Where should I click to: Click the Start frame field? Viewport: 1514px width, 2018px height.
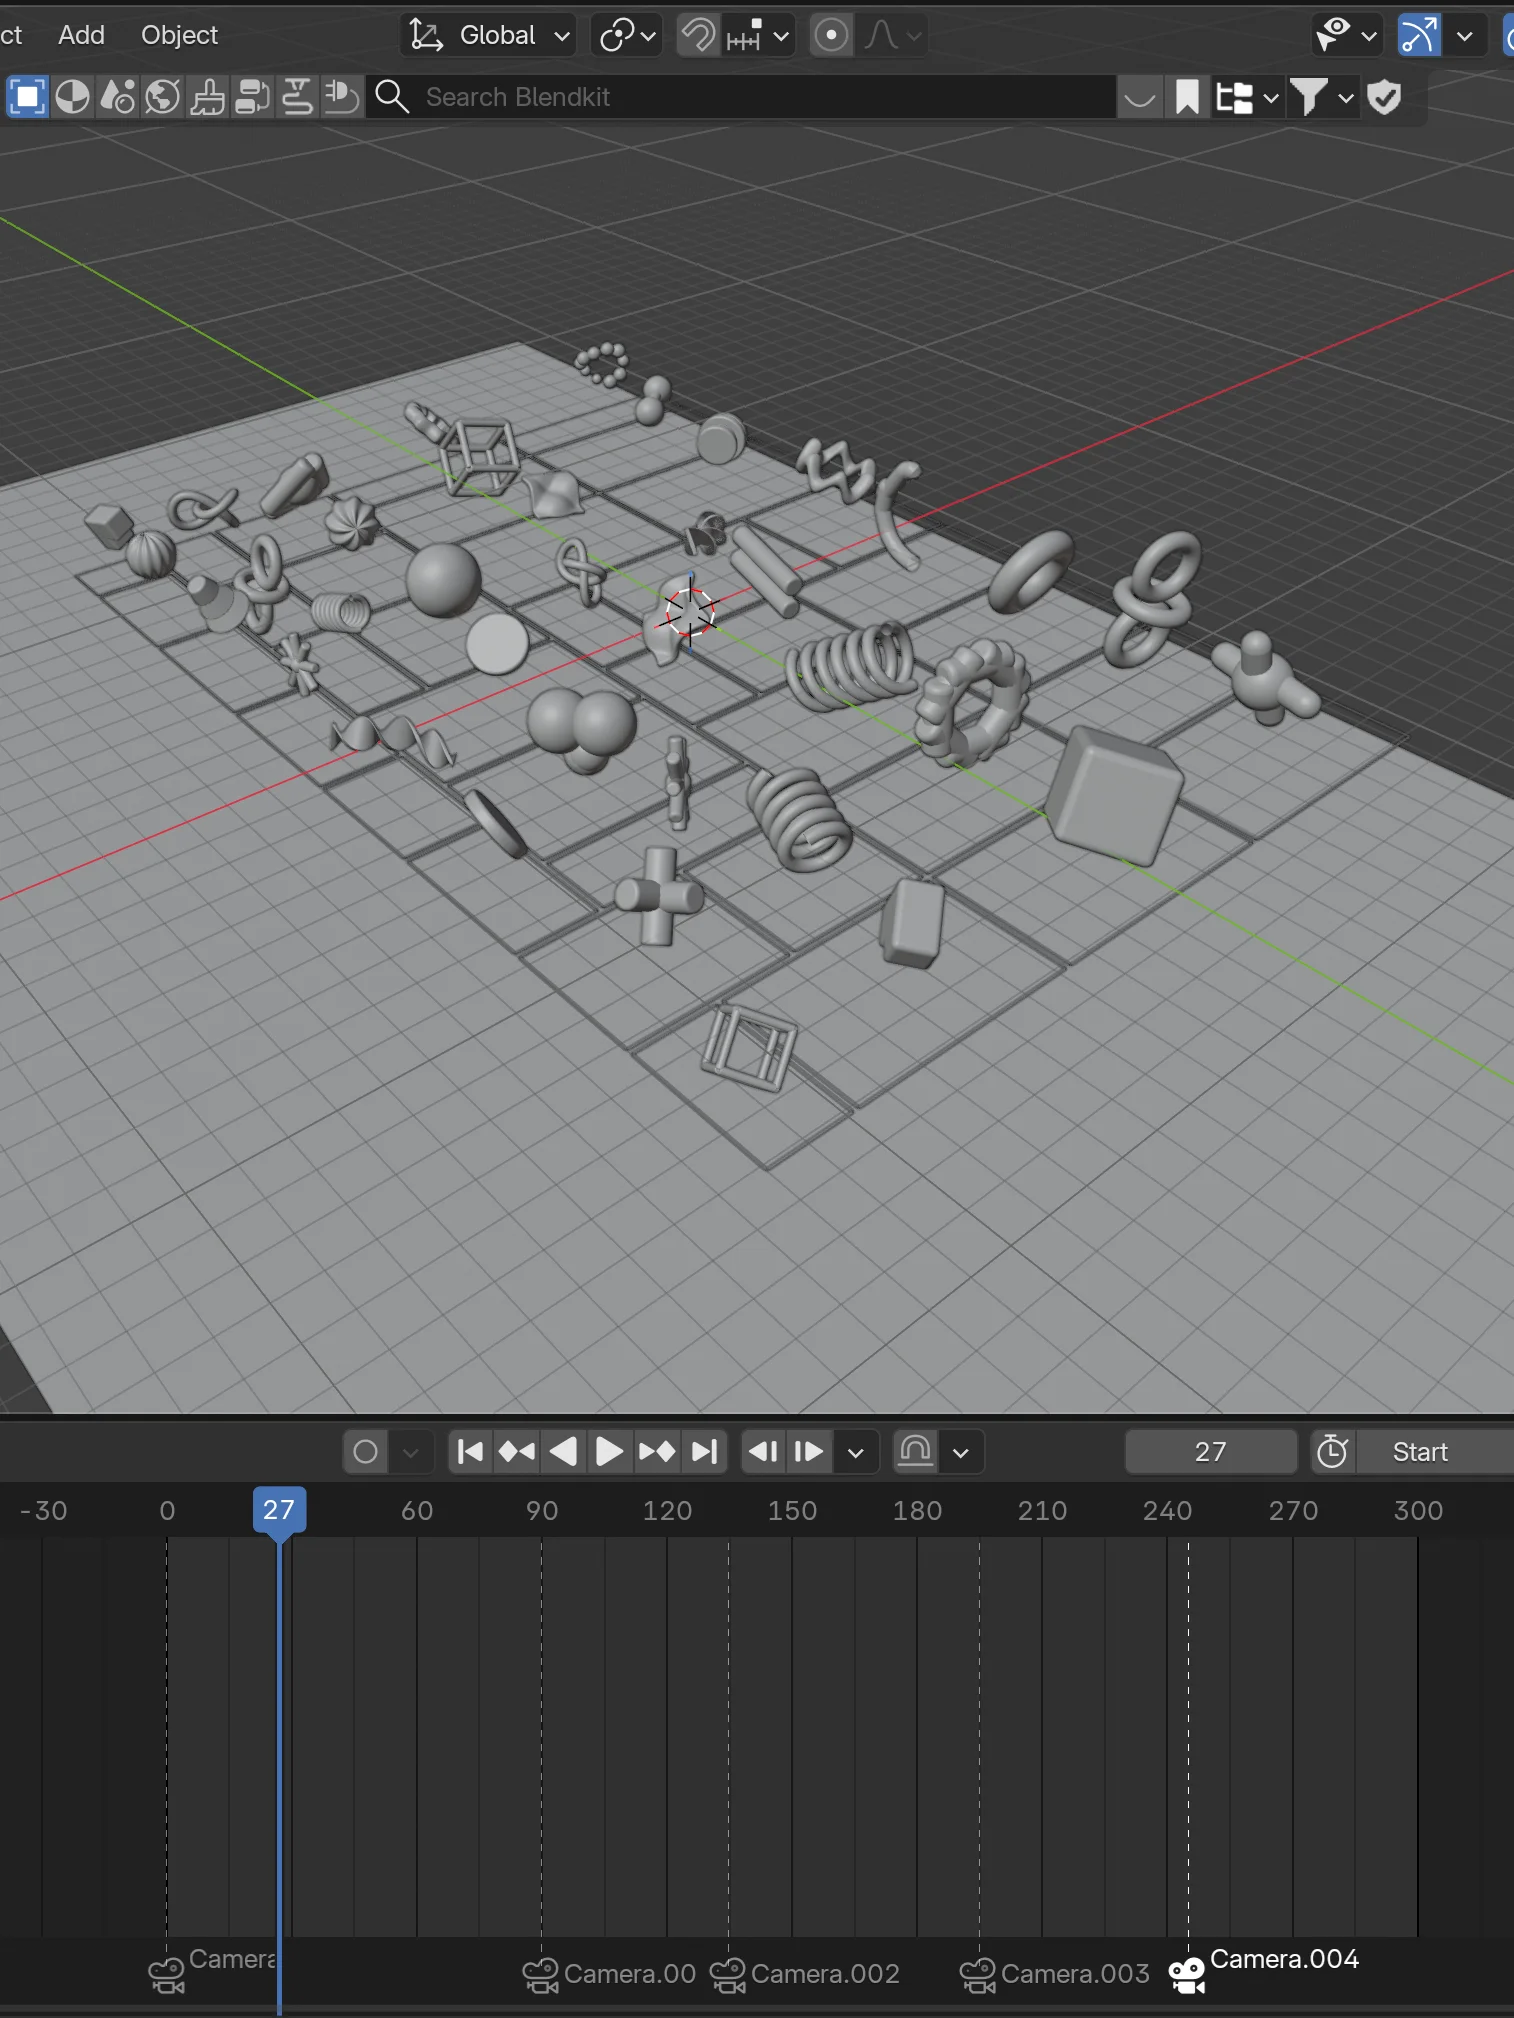[1436, 1452]
